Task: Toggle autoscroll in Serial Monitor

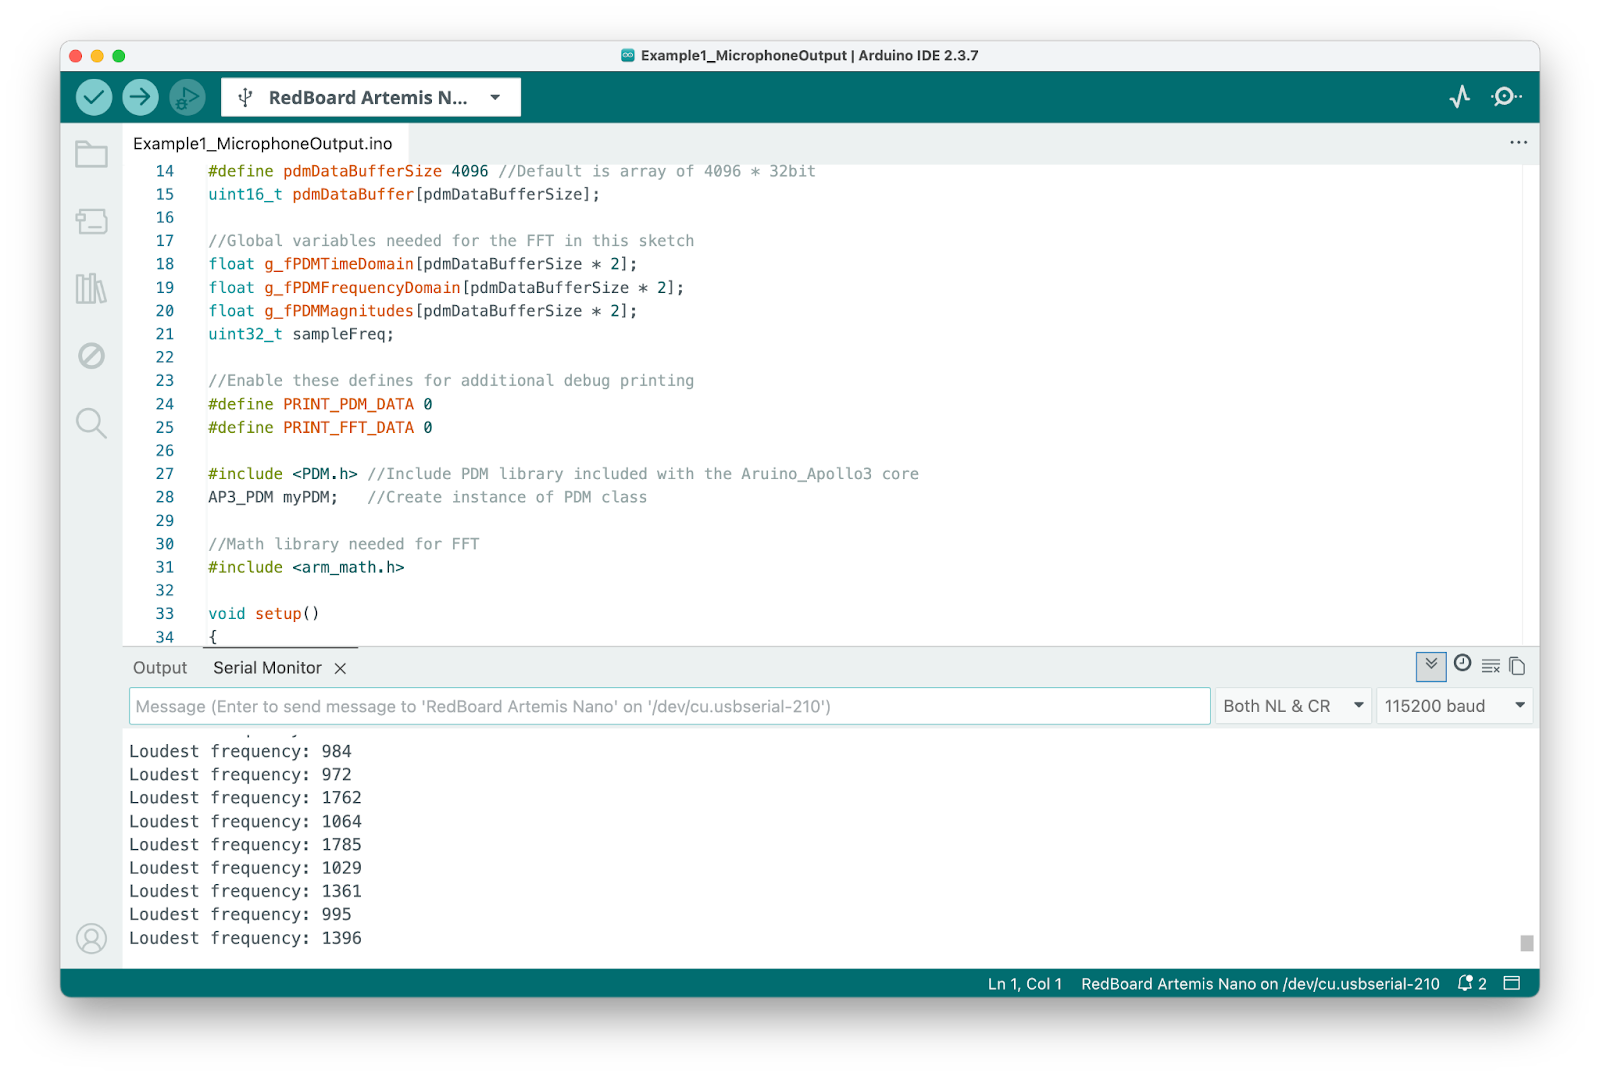Action: tap(1431, 666)
